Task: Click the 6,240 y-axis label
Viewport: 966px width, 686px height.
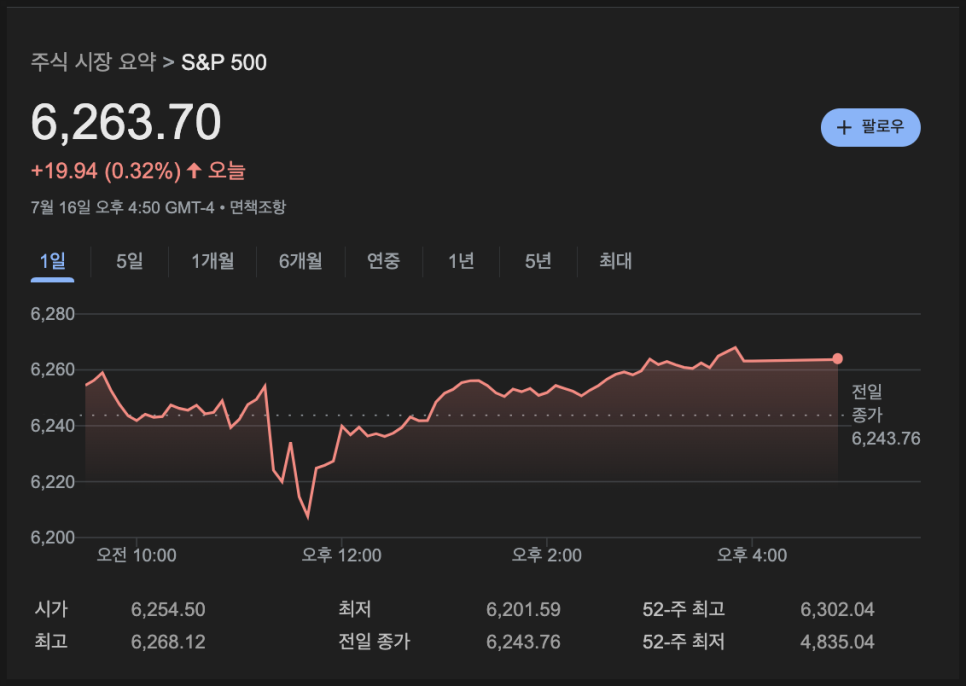Action: [x=52, y=426]
